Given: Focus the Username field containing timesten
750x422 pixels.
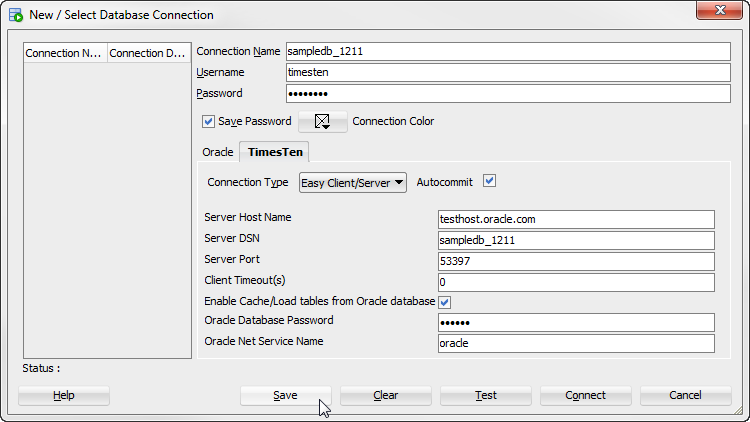Looking at the screenshot, I should point(508,73).
